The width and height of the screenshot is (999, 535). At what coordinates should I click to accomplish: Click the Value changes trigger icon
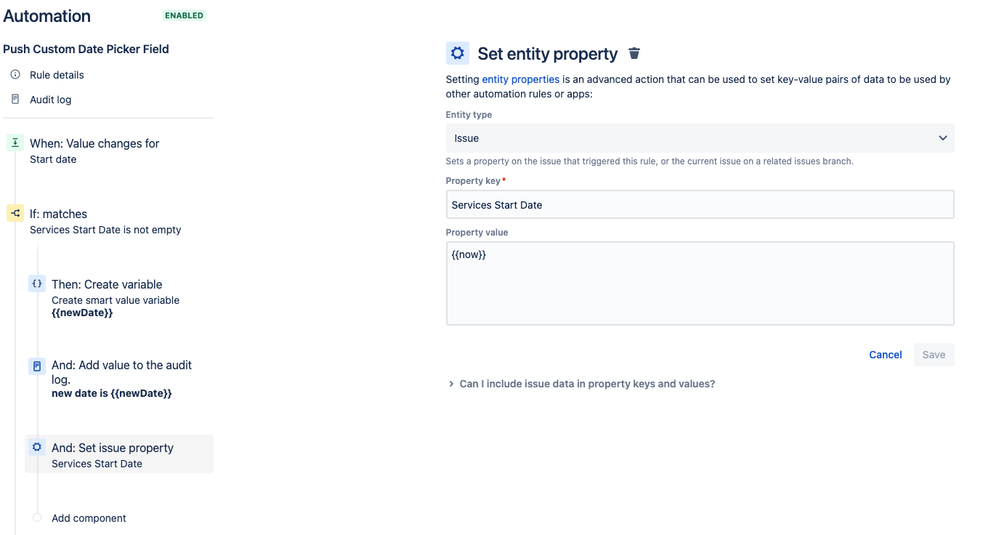(x=15, y=143)
